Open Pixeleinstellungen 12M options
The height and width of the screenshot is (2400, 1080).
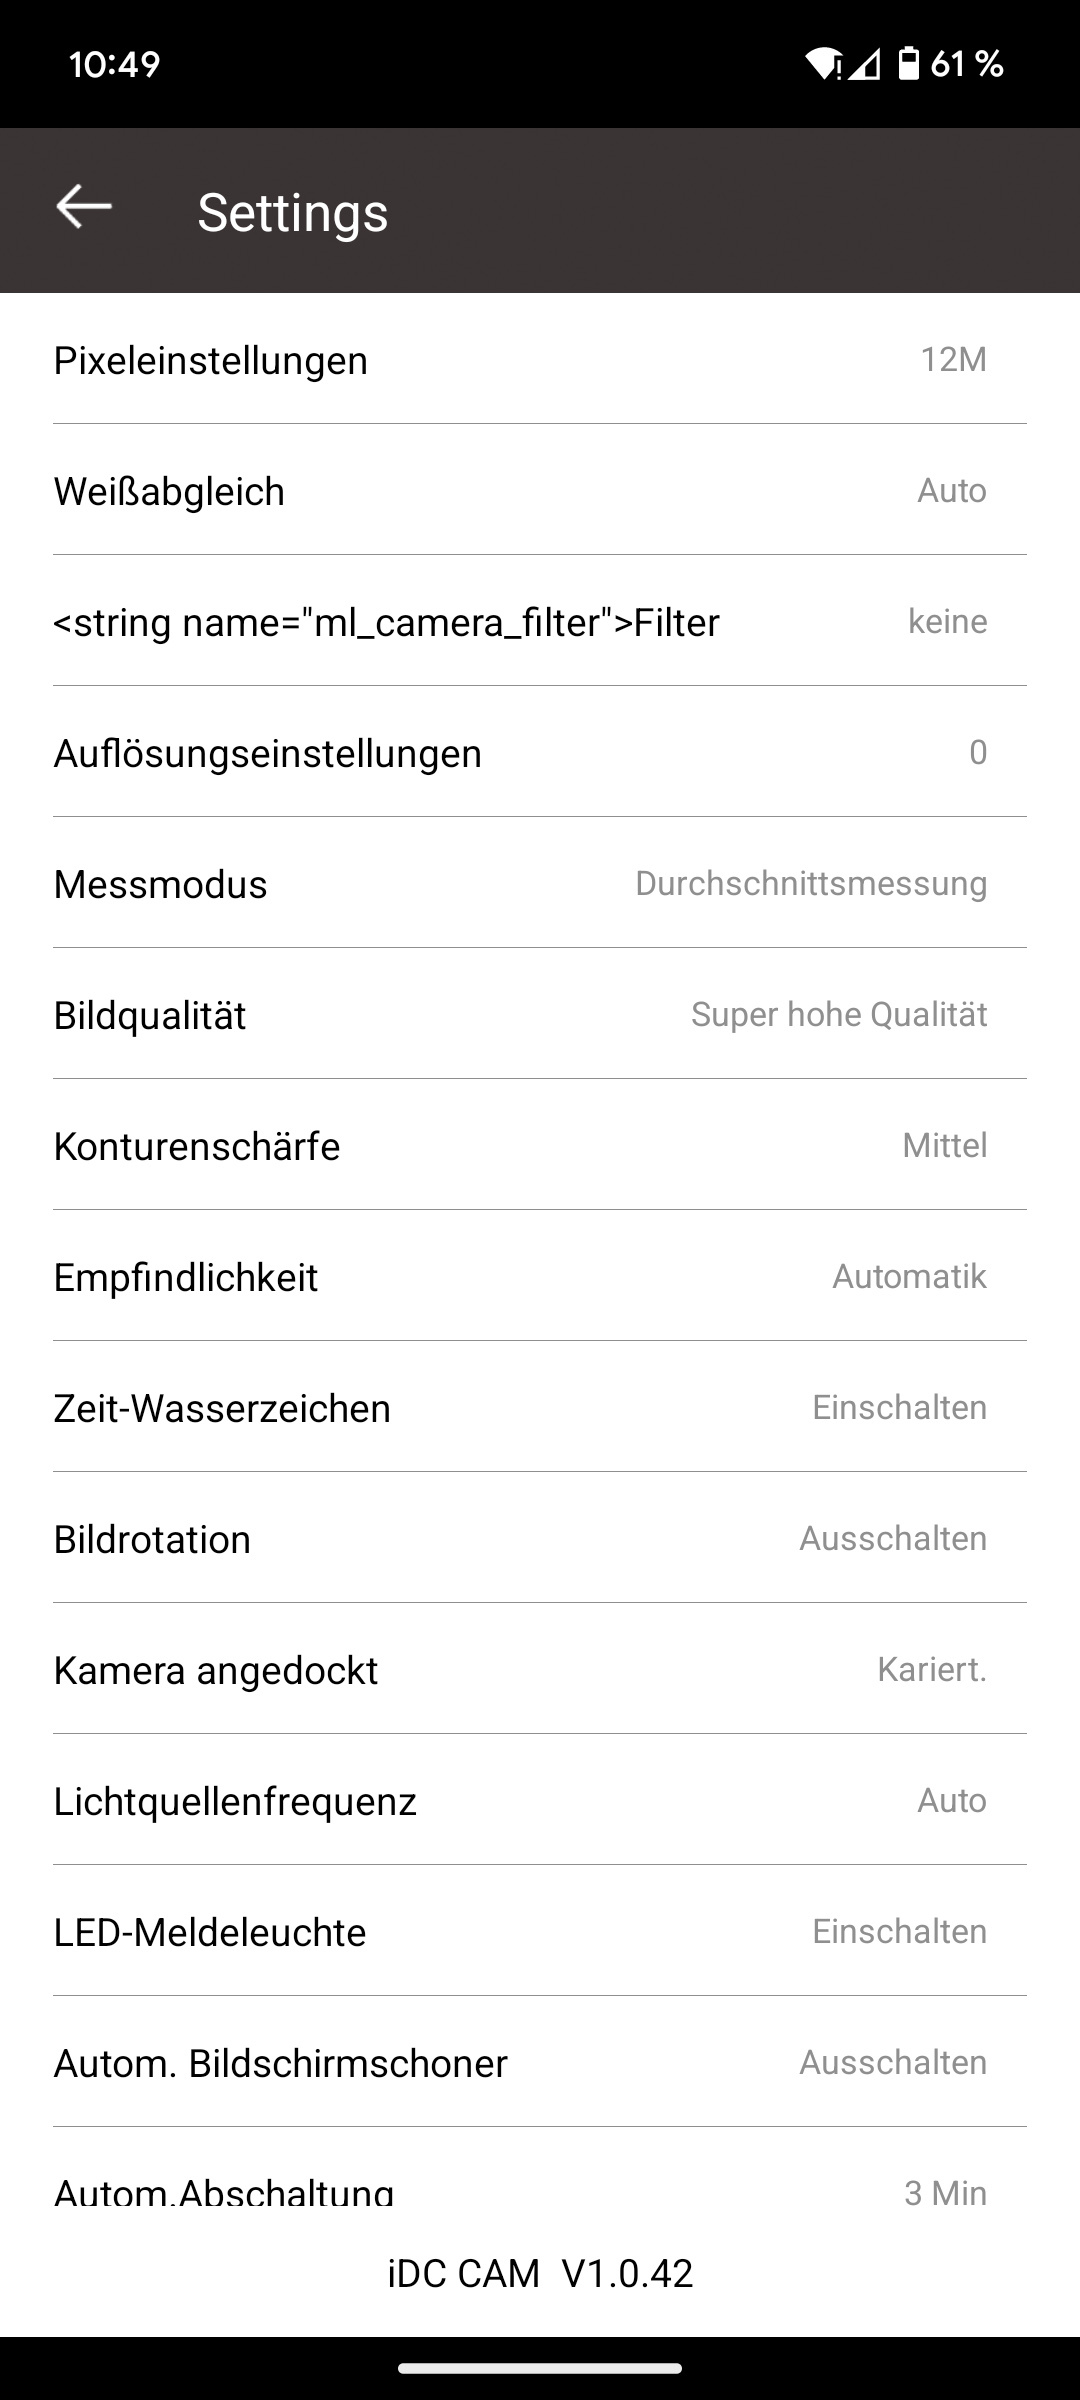(540, 360)
